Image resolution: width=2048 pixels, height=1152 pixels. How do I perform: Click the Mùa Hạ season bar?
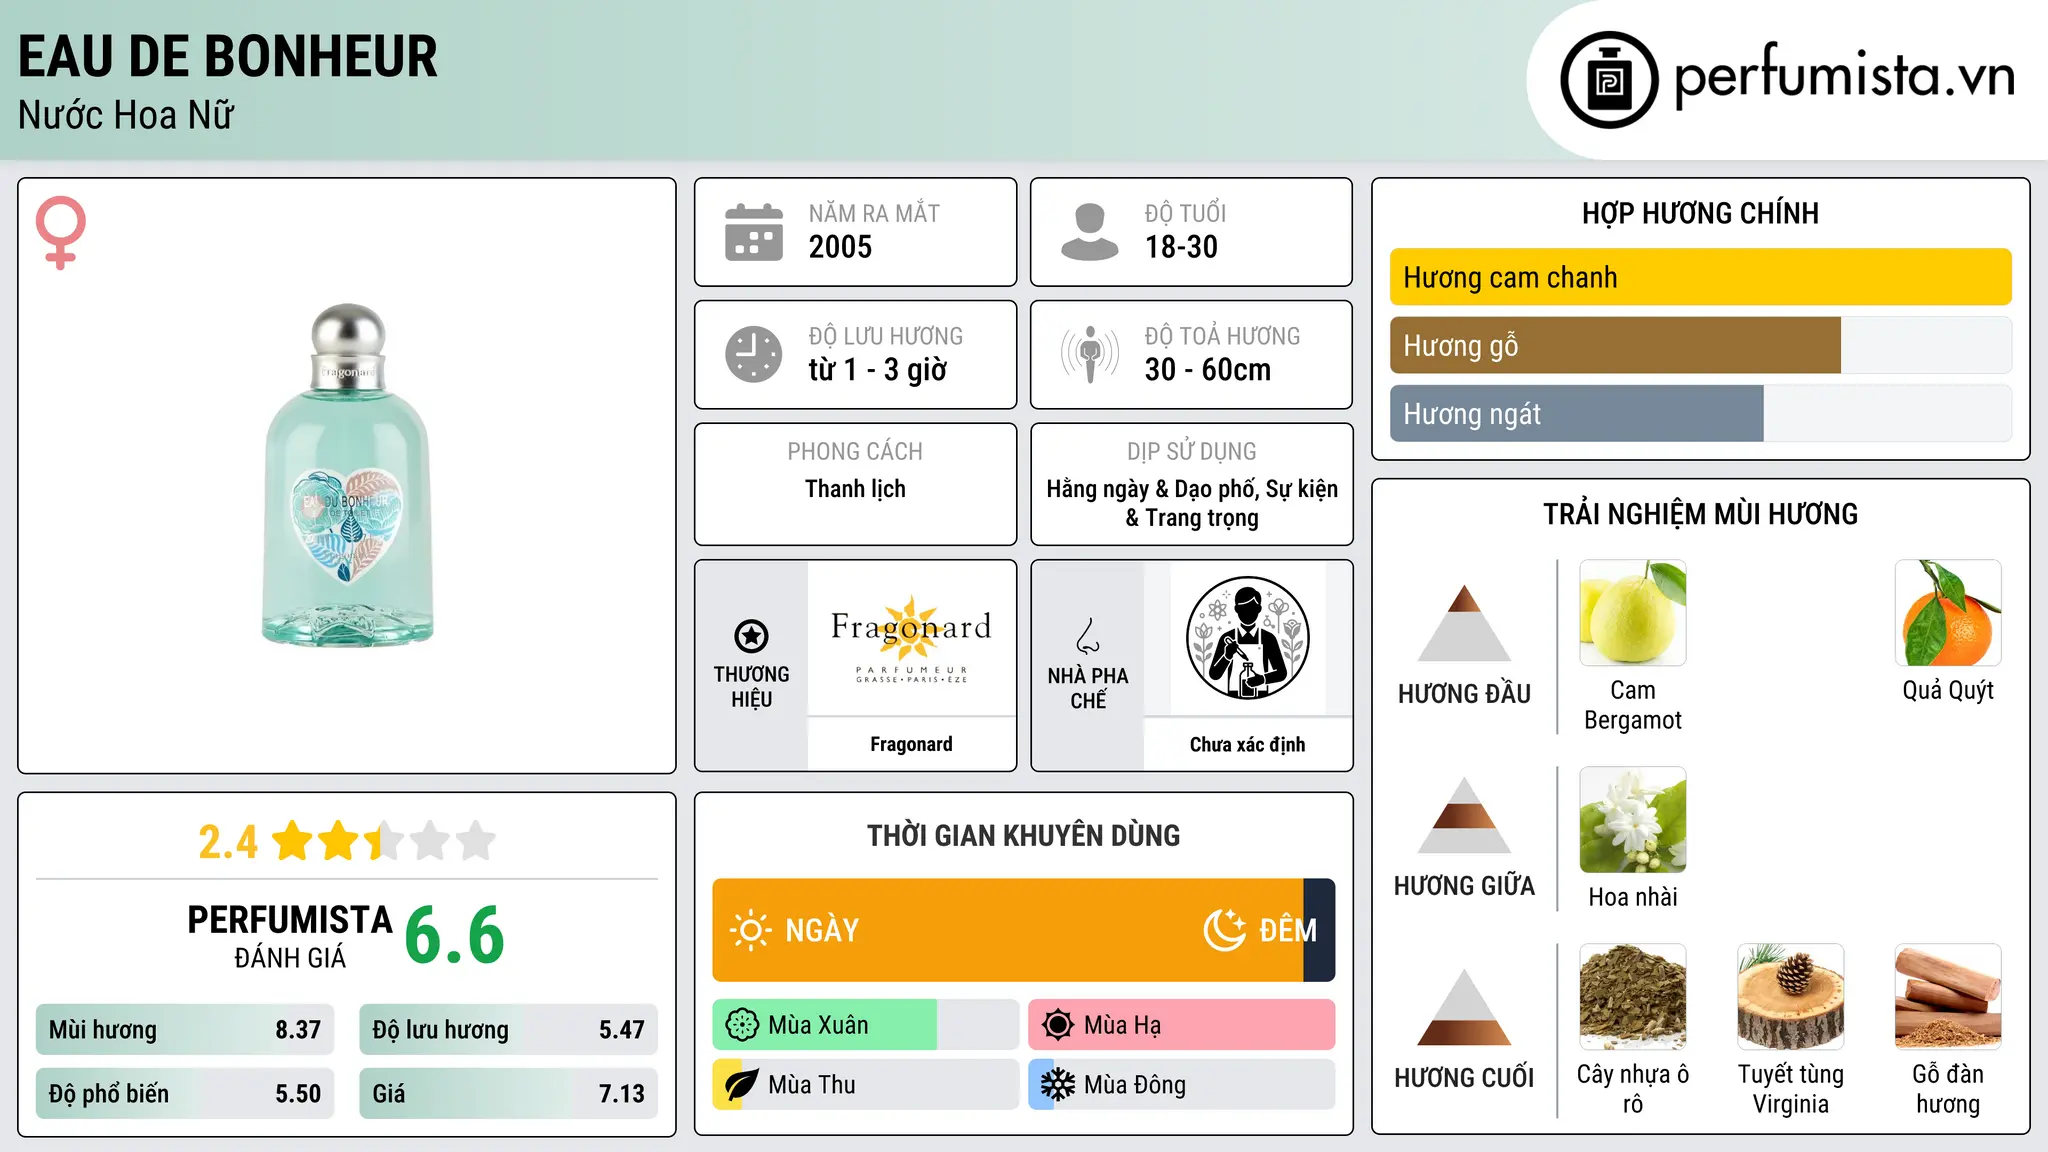pyautogui.click(x=1182, y=1025)
